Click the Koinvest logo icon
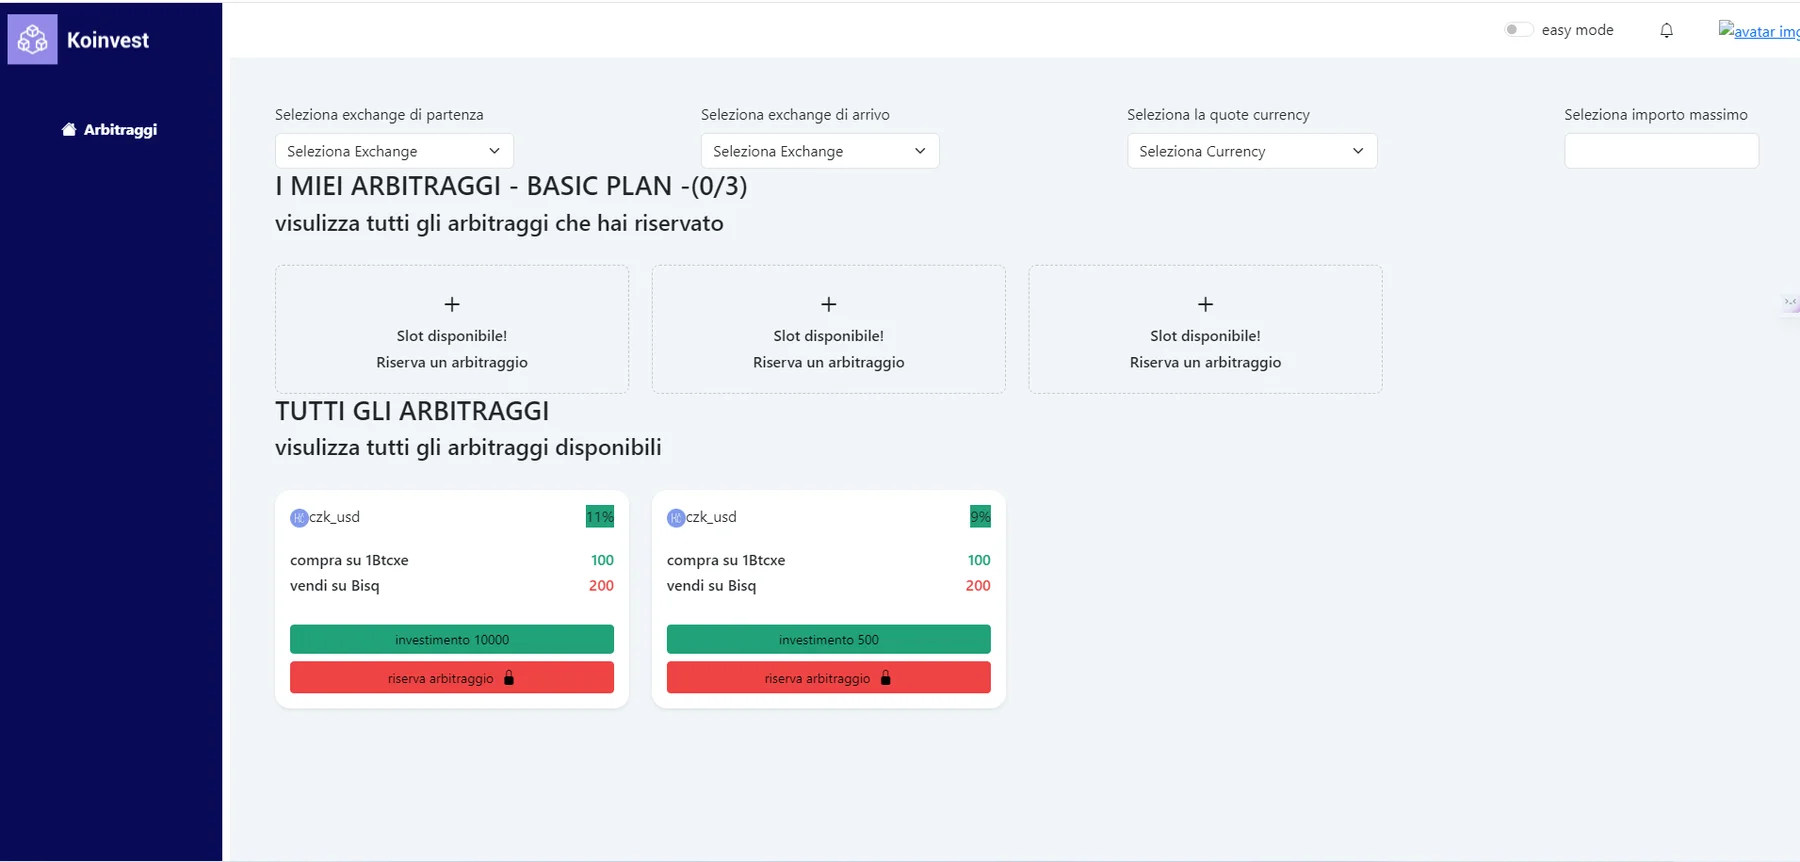 [32, 39]
